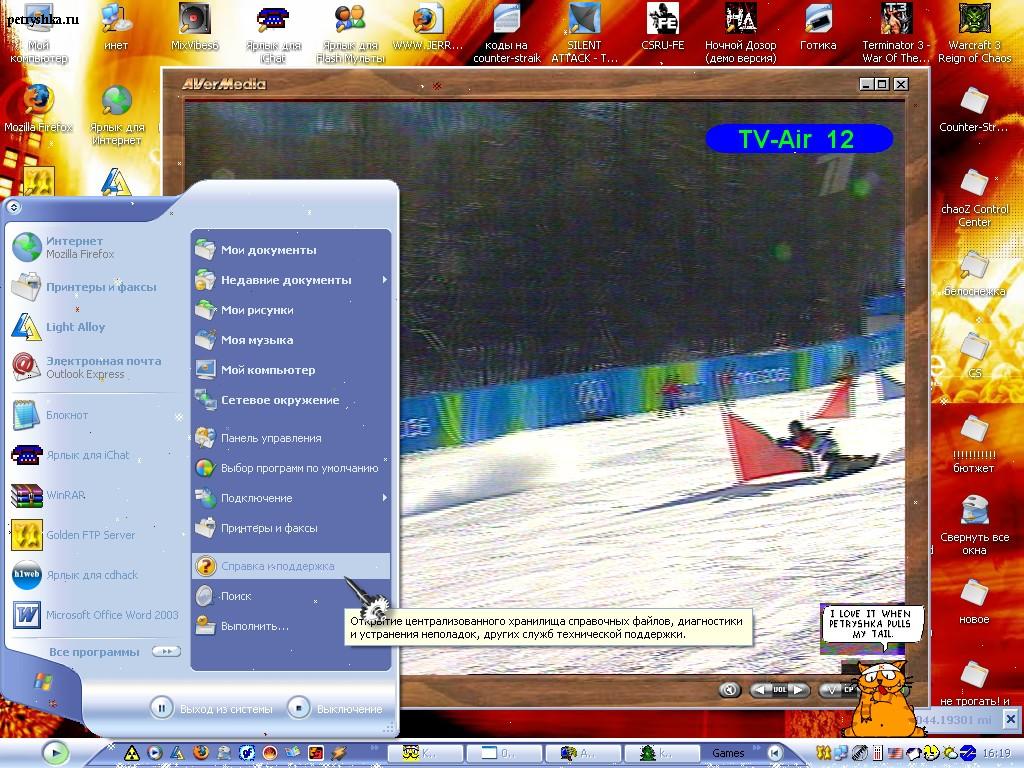Click the 16:19 clock in the system tray
The height and width of the screenshot is (768, 1024).
coord(996,753)
